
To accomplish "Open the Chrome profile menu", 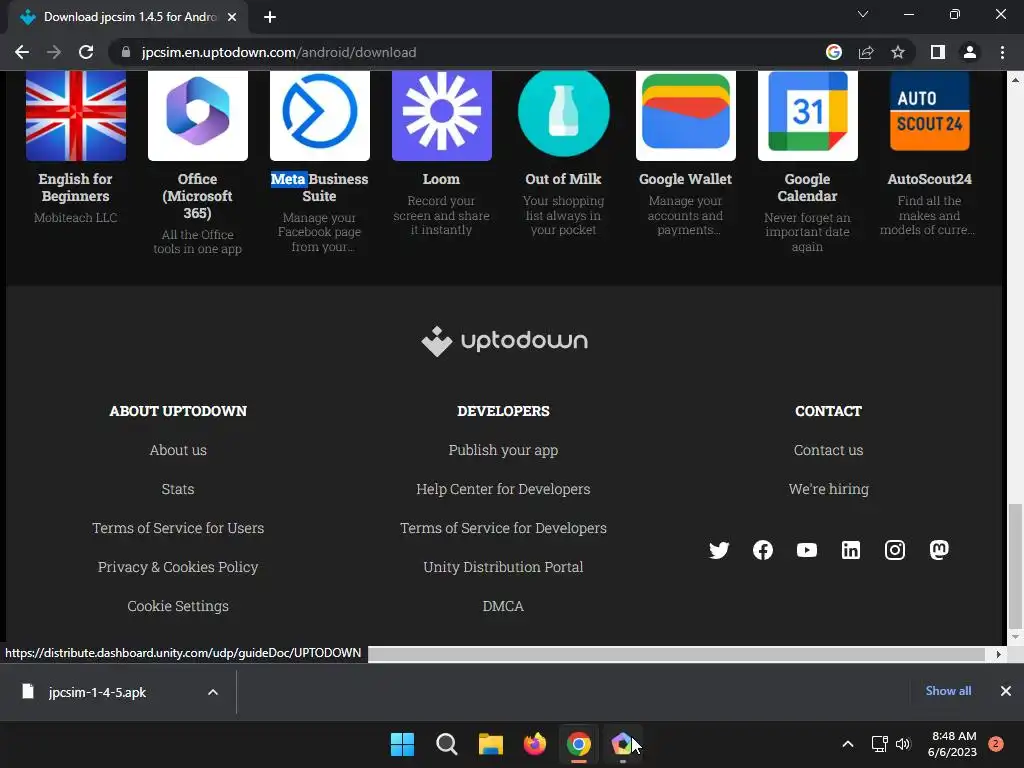I will (x=970, y=52).
